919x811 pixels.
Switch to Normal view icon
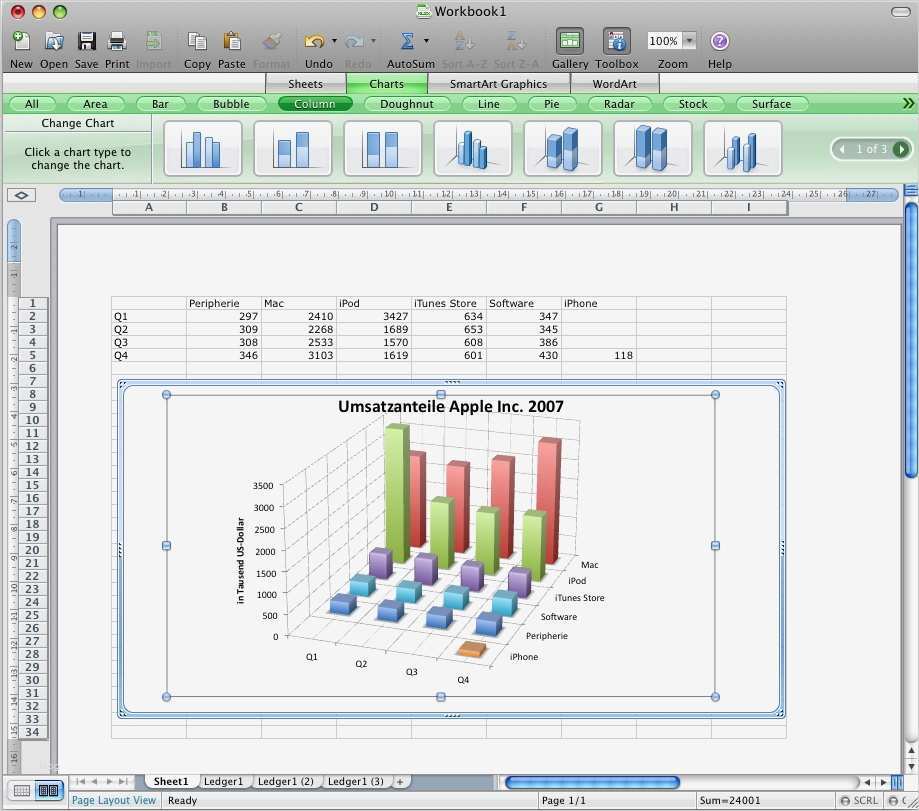22,791
